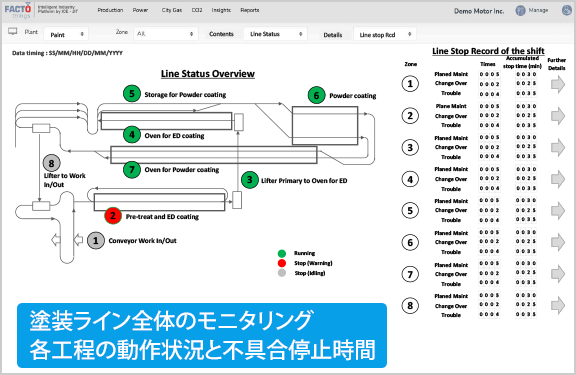
Task: Open further details arrow for zone 6
Action: point(558,242)
